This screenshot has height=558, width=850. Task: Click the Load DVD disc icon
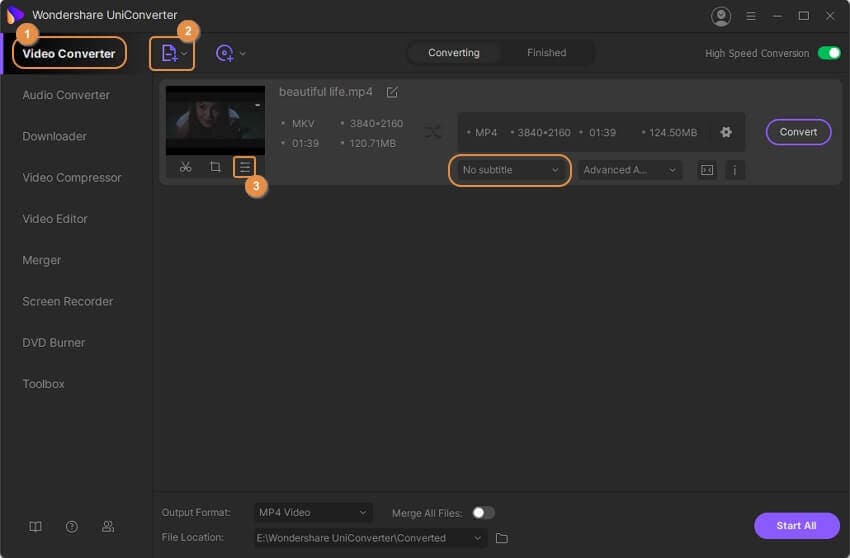(224, 53)
